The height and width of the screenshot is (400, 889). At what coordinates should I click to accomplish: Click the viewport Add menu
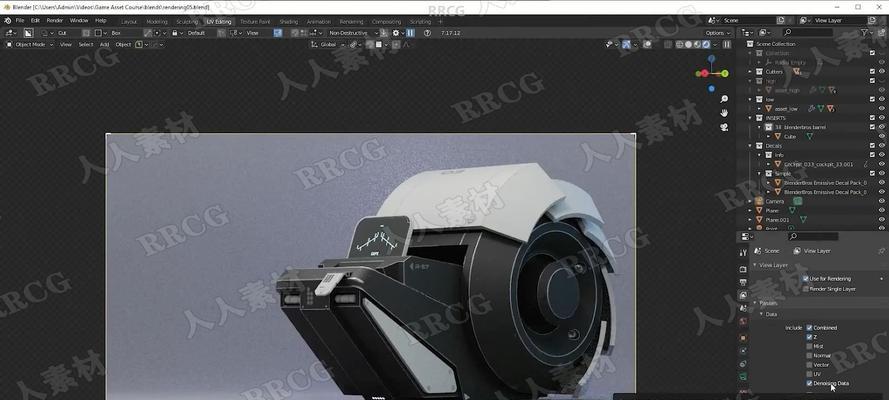tap(104, 44)
